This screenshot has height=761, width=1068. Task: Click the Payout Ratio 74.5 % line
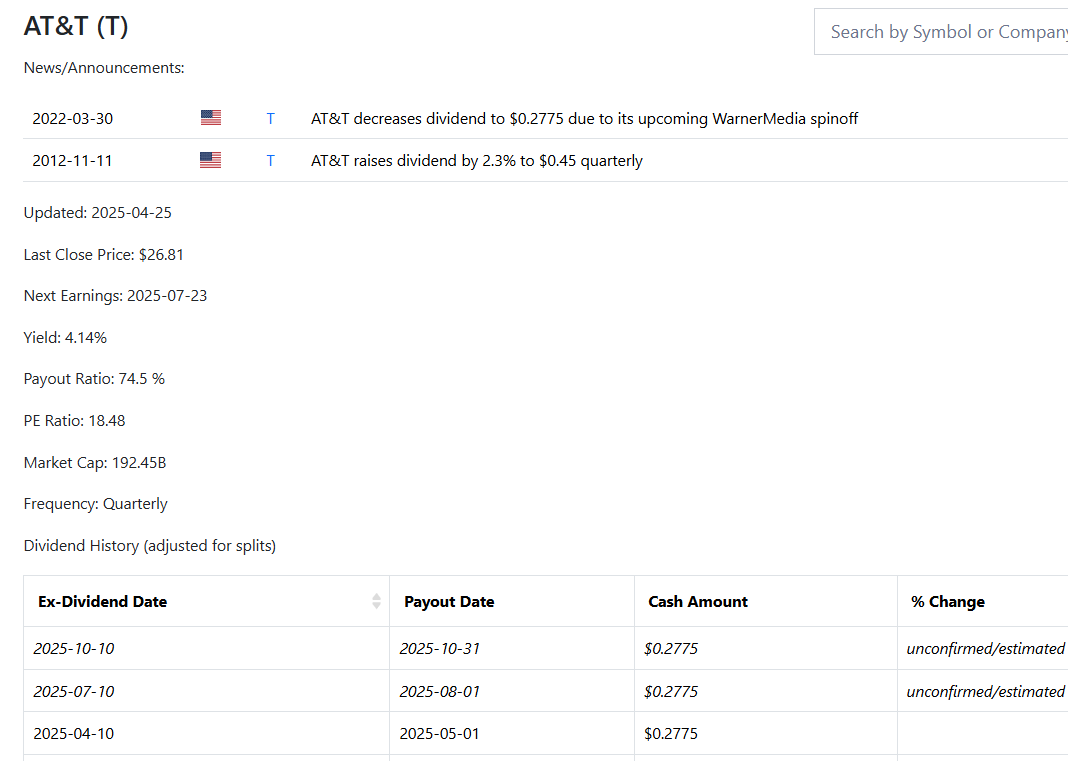[x=94, y=379]
